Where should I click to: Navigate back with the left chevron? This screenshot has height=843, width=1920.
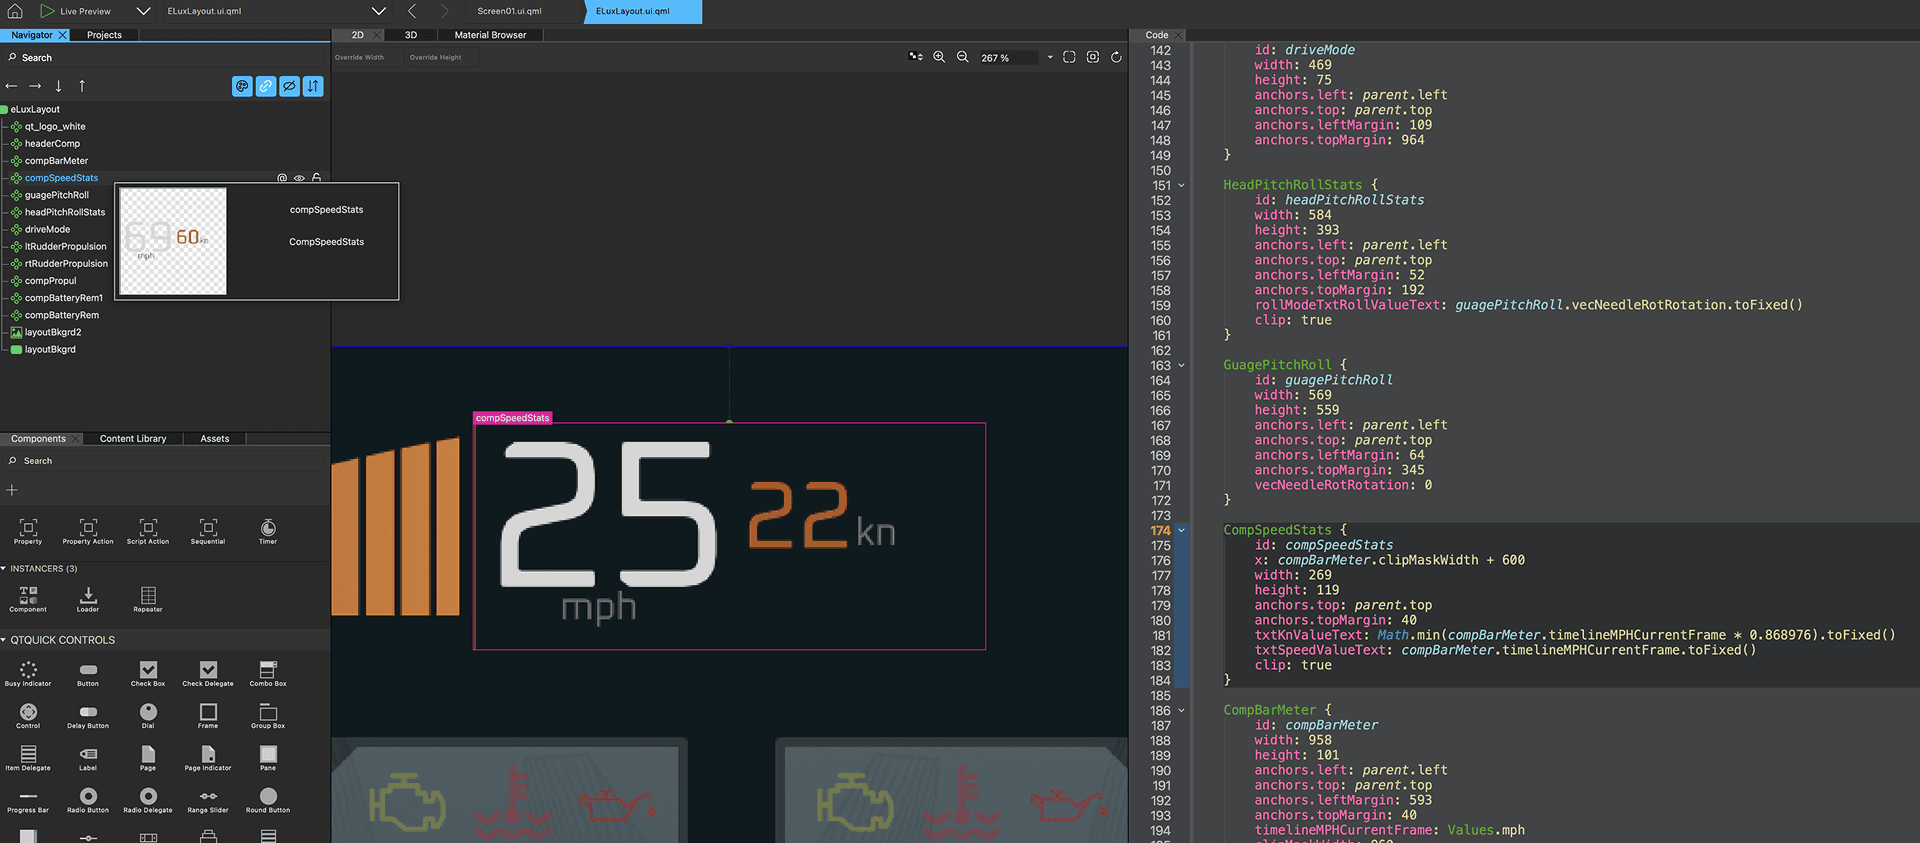tap(412, 11)
